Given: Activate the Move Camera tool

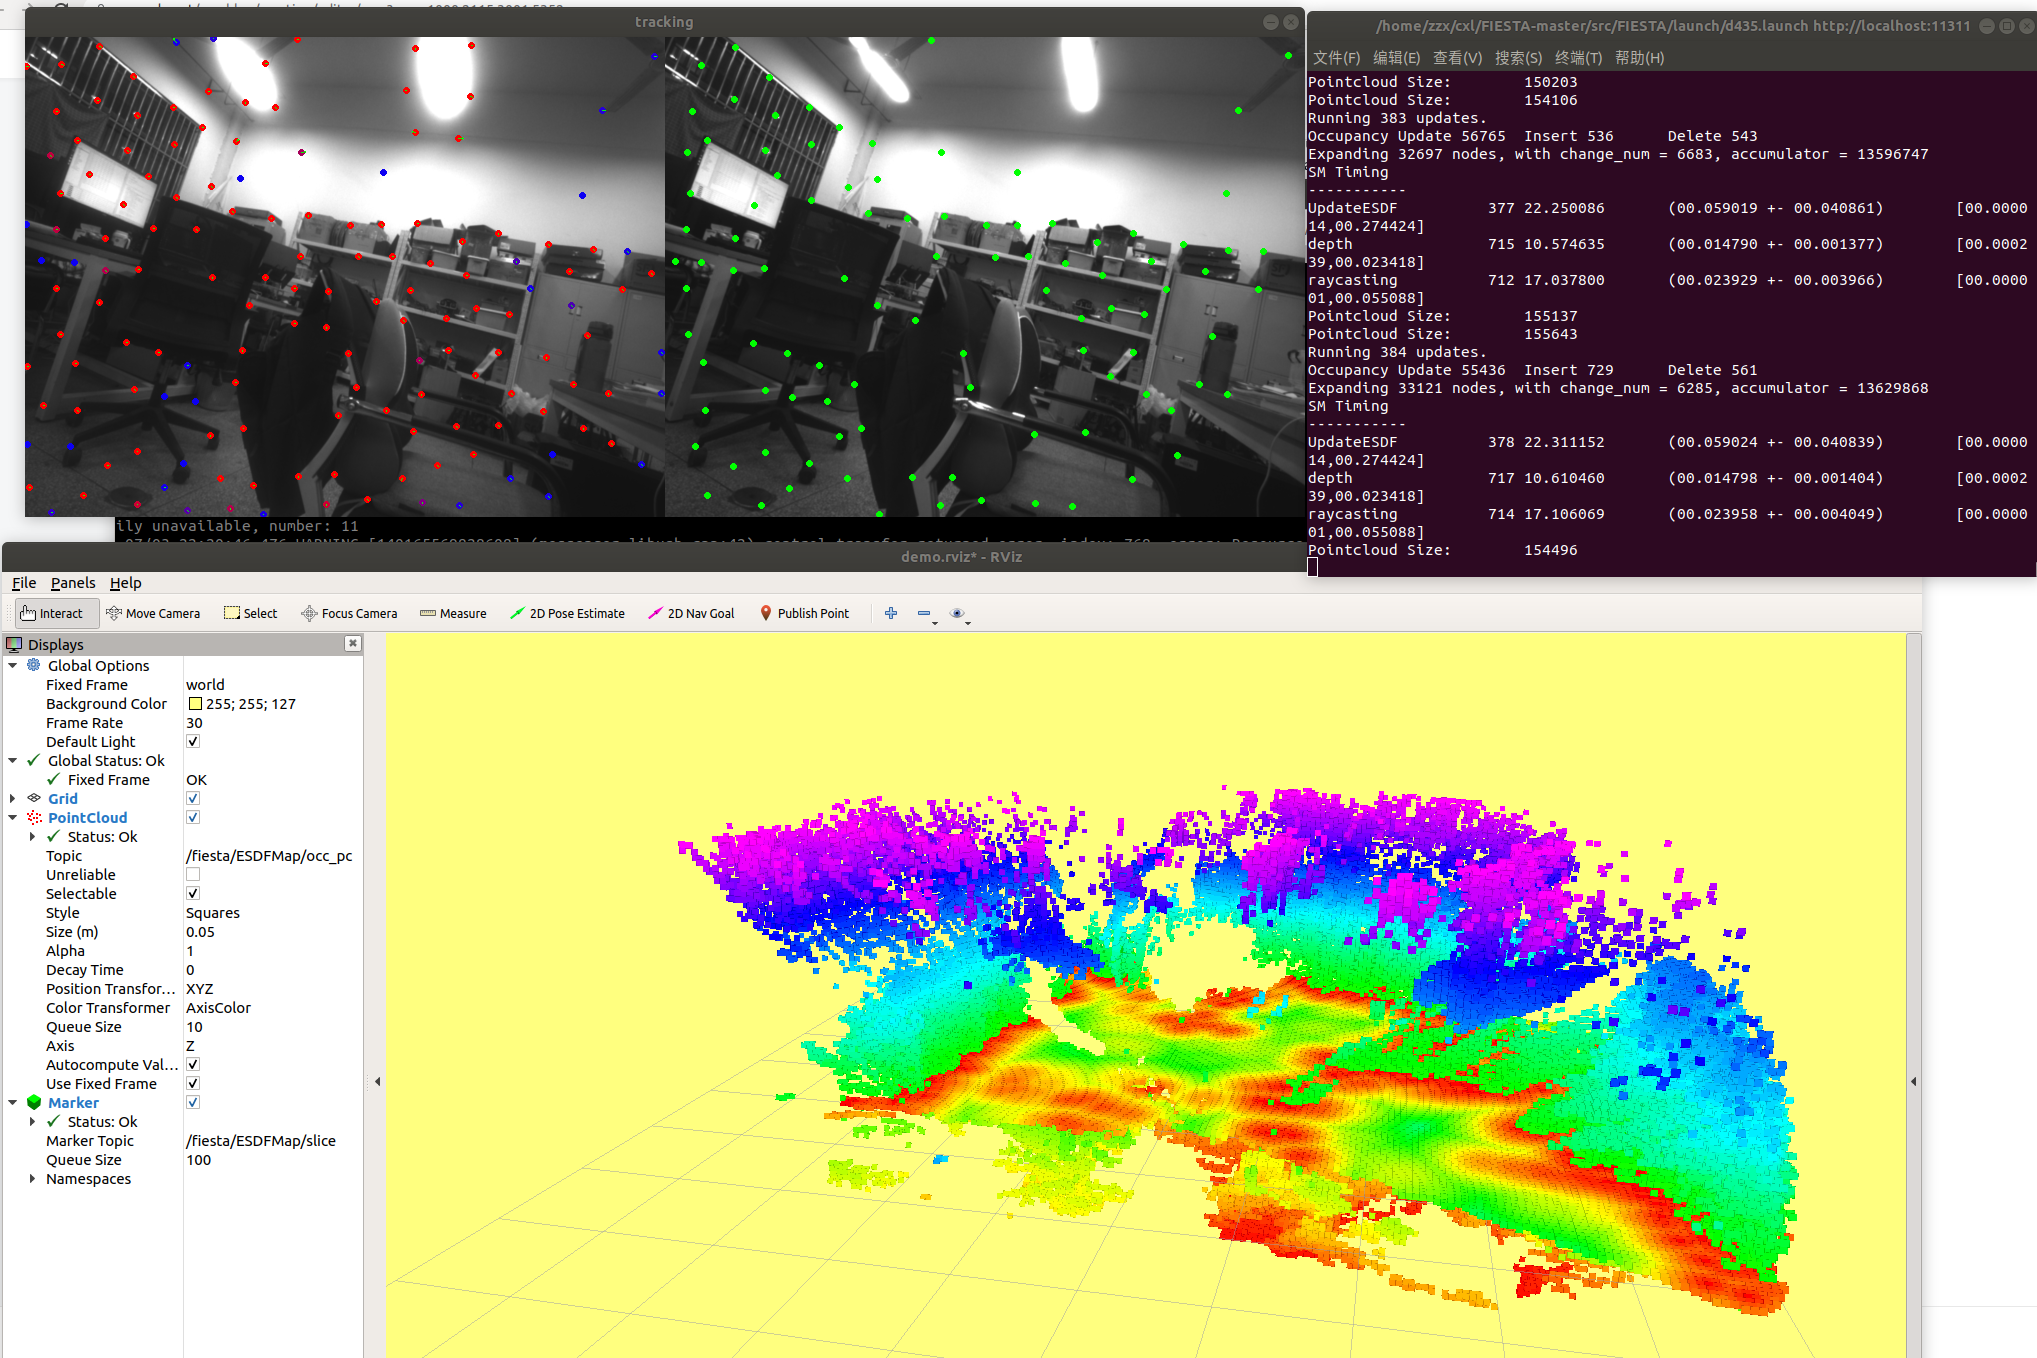Looking at the screenshot, I should tap(153, 613).
